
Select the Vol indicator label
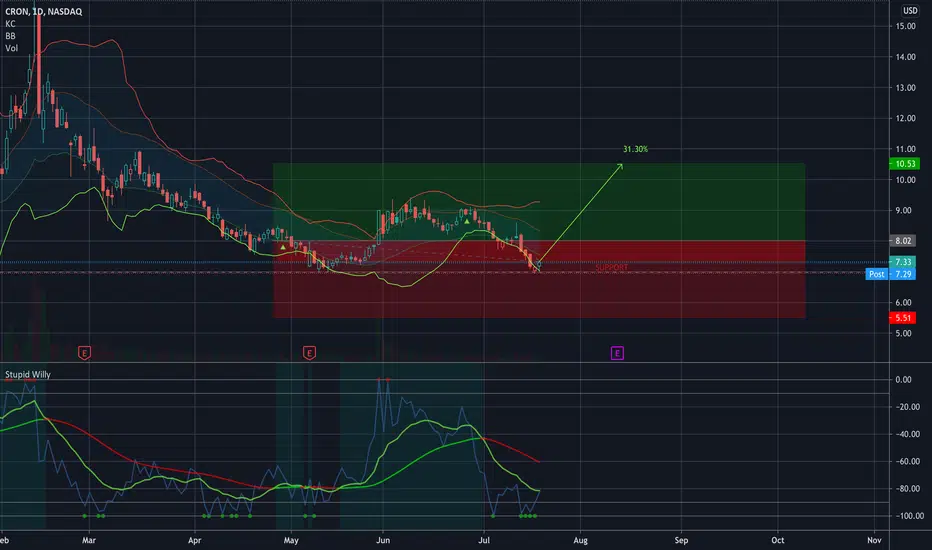tap(11, 48)
